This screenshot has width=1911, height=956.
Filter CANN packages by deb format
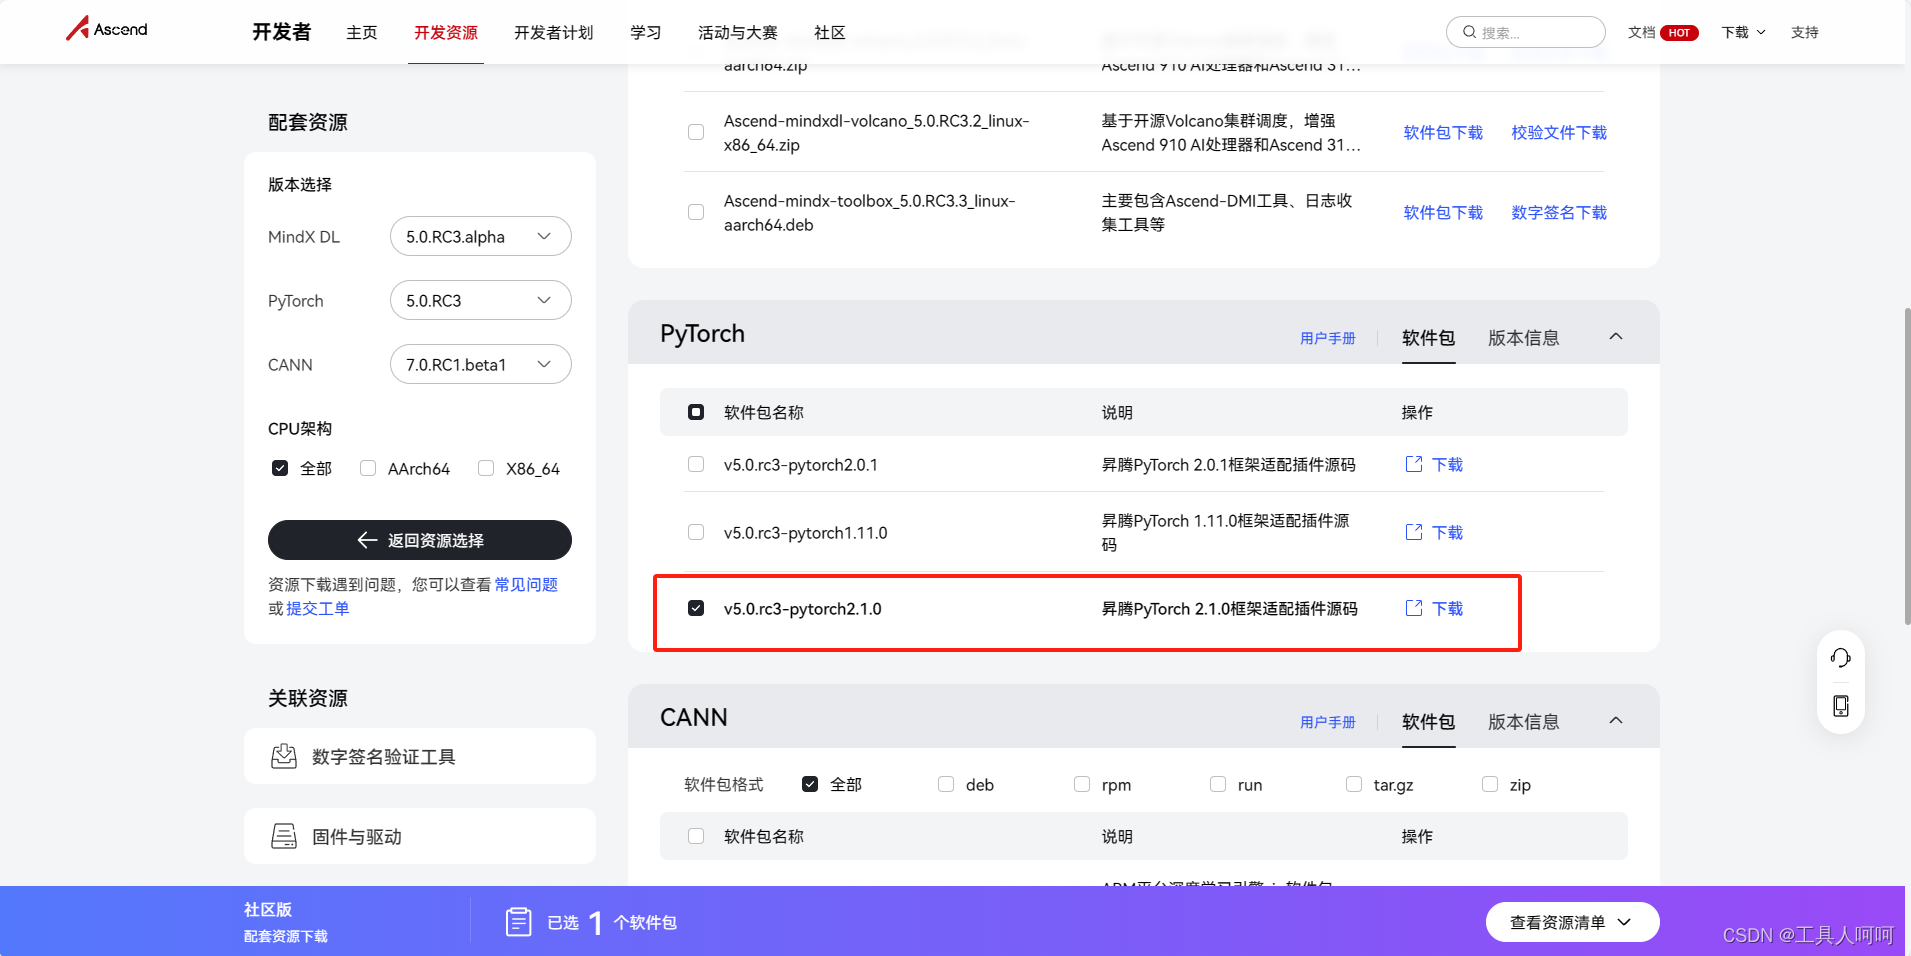(946, 784)
